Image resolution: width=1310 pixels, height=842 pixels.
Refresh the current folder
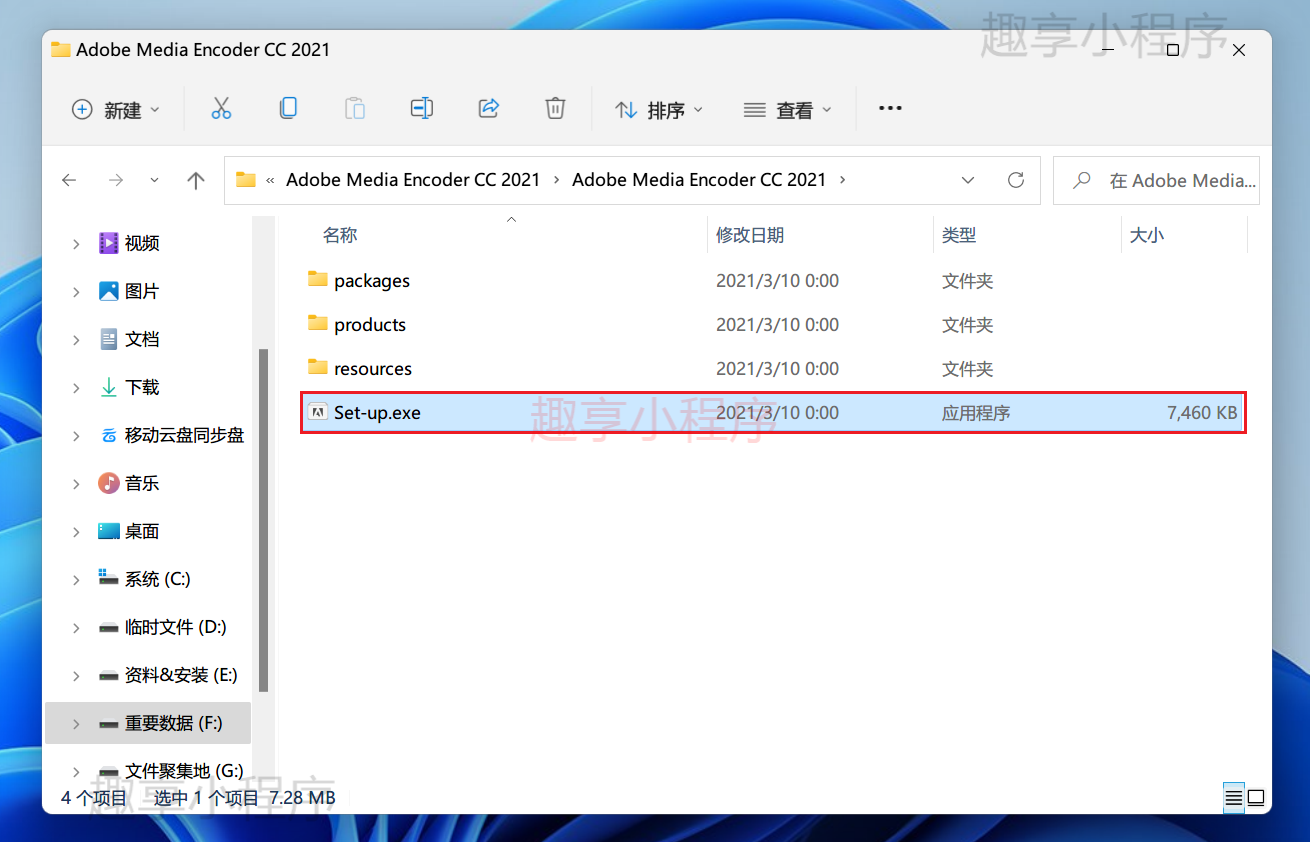pos(1016,180)
